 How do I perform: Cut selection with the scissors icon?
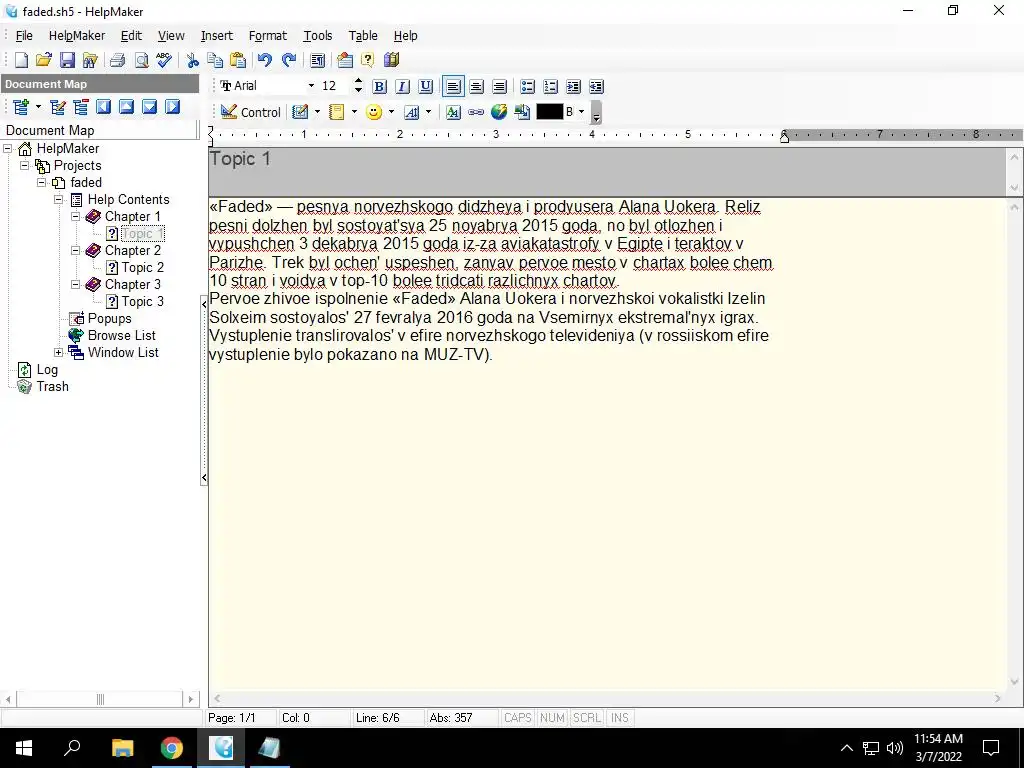click(x=192, y=60)
